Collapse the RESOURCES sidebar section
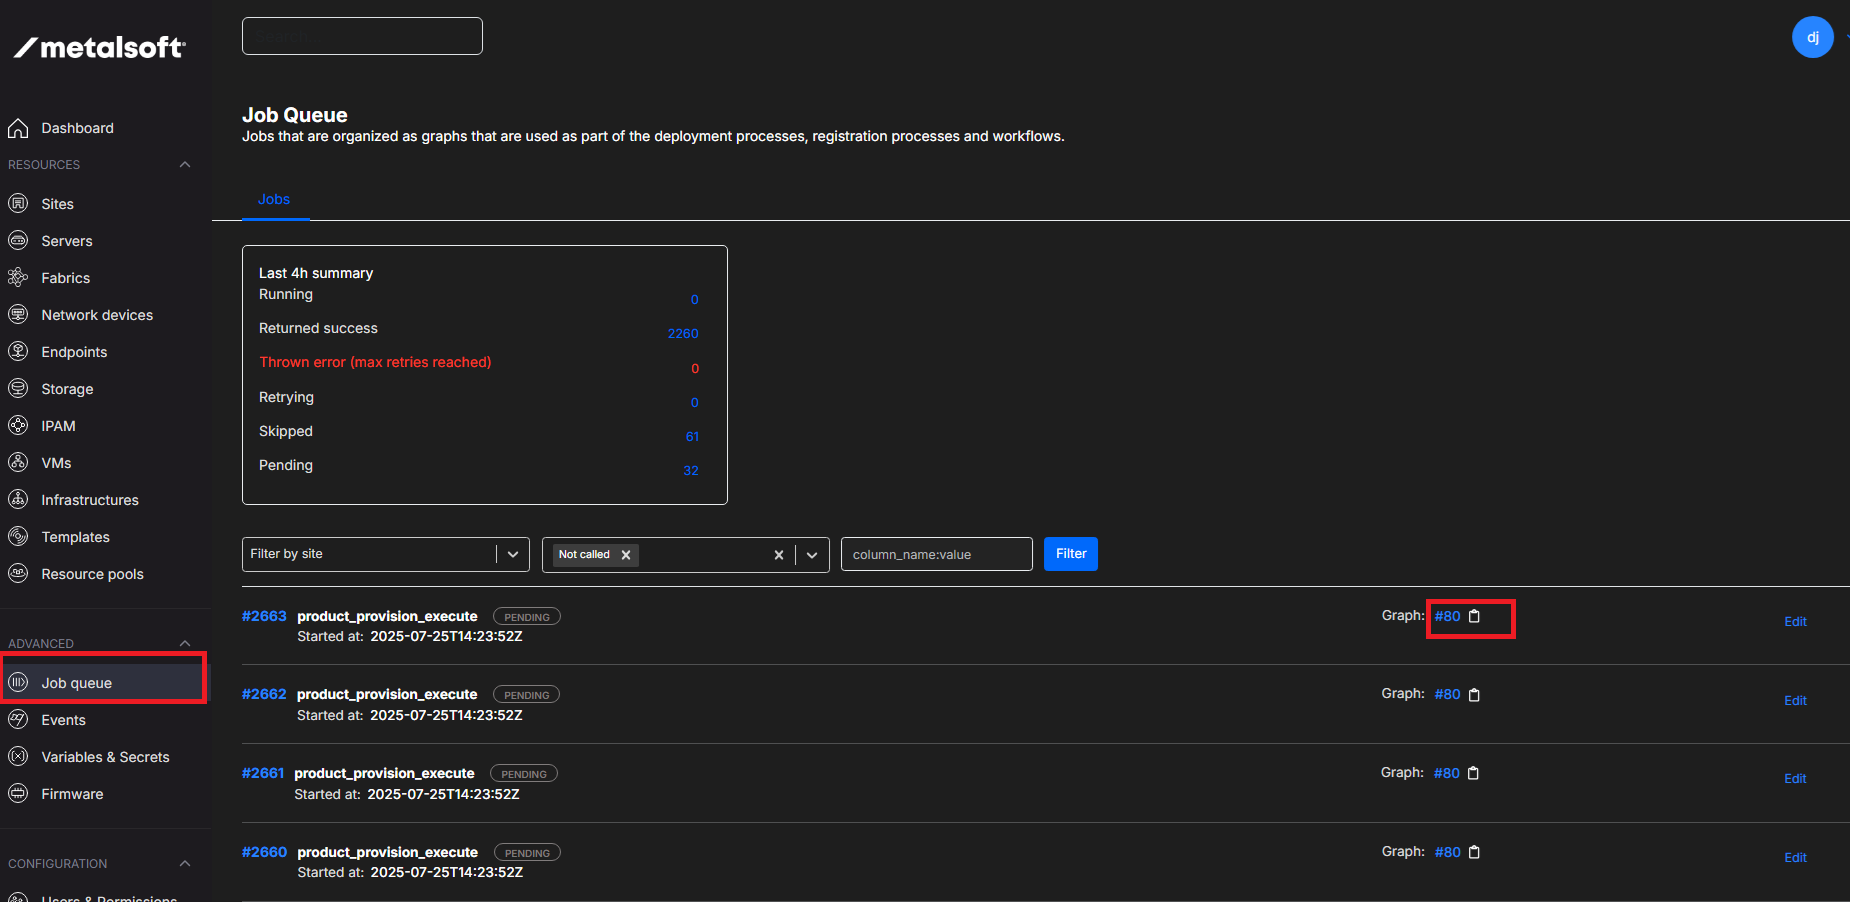This screenshot has height=902, width=1850. click(185, 165)
